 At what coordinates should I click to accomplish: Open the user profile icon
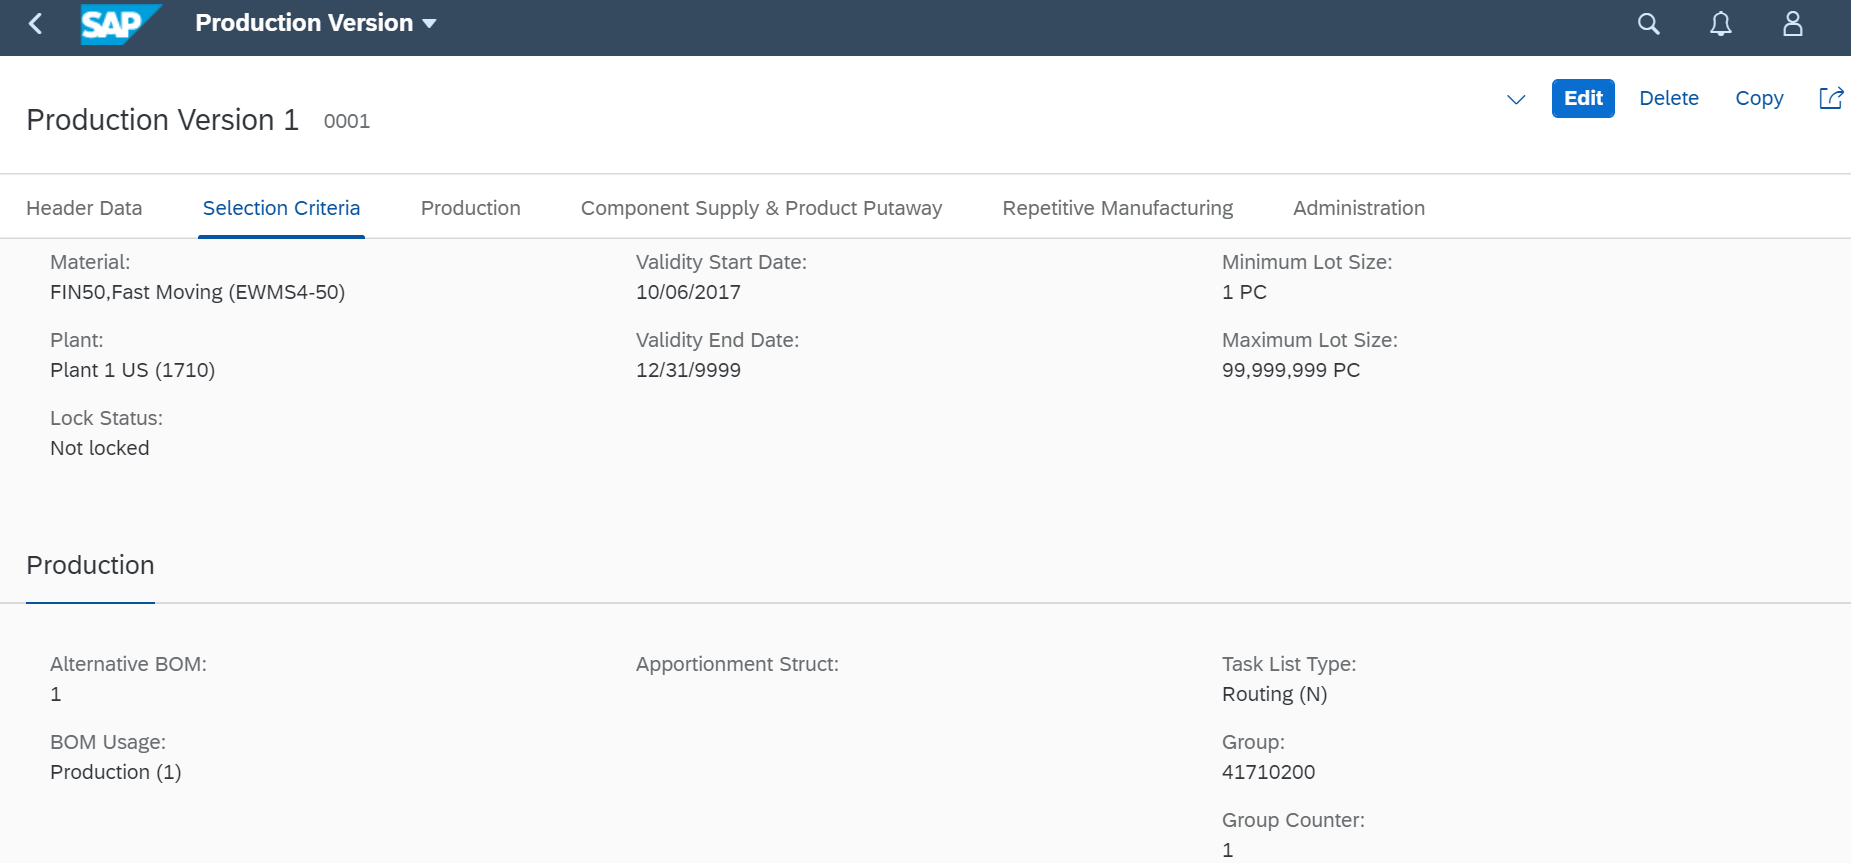(1793, 24)
